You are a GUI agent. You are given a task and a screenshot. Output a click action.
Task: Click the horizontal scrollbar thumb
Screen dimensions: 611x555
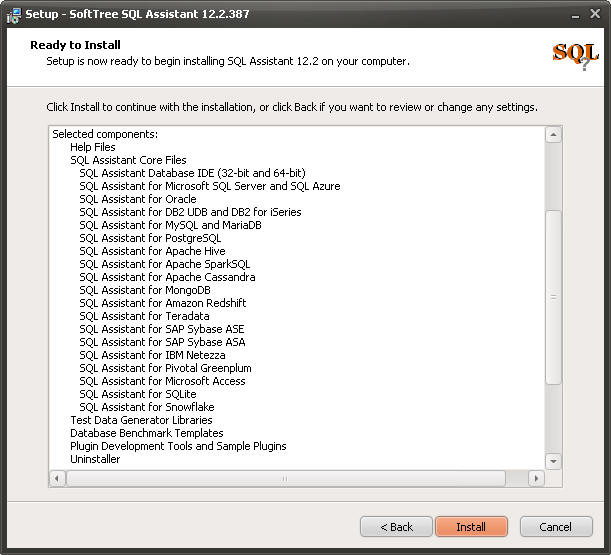(286, 478)
